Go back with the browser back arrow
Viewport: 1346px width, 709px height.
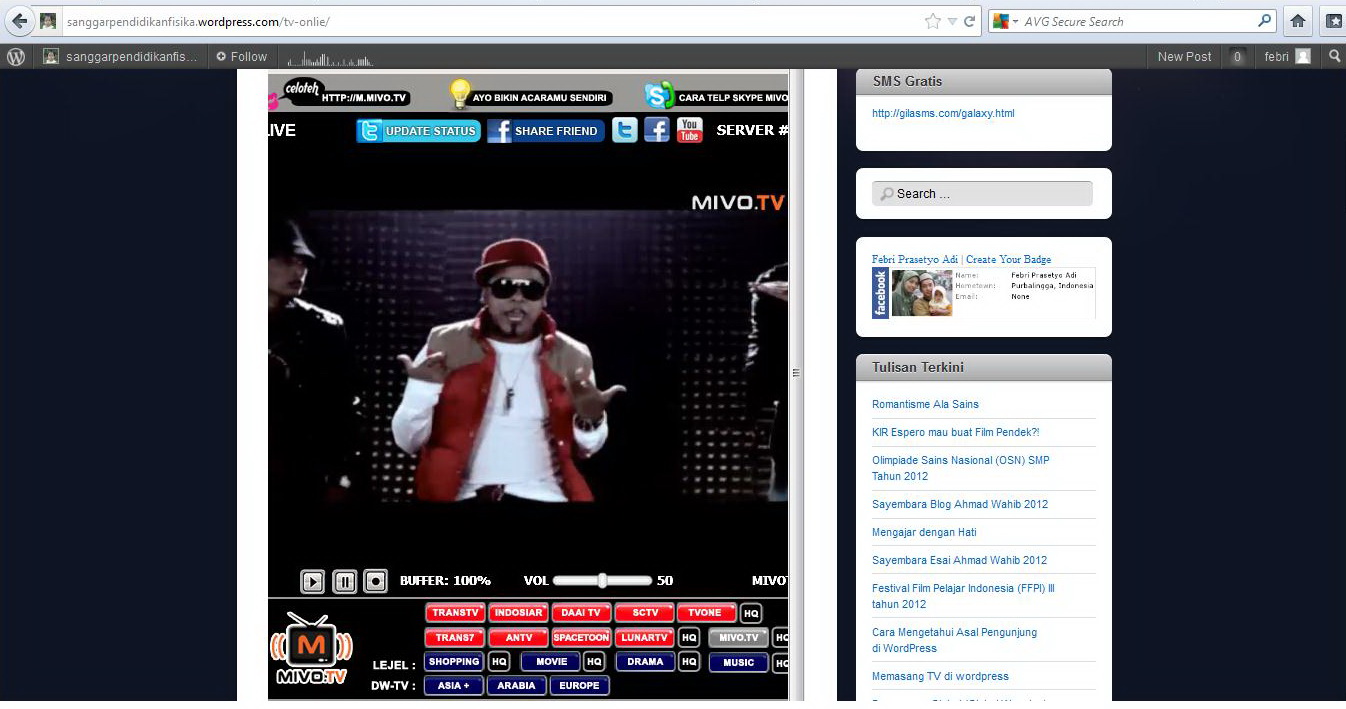tap(19, 20)
